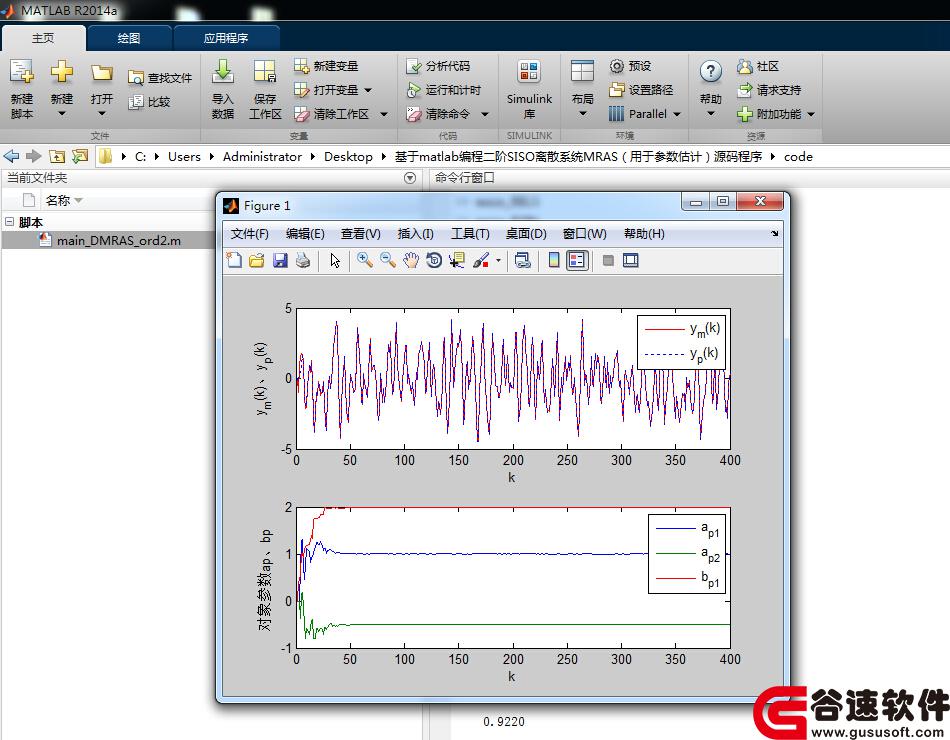Open the Insert (插入) menu in Figure 1
This screenshot has width=950, height=740.
415,234
